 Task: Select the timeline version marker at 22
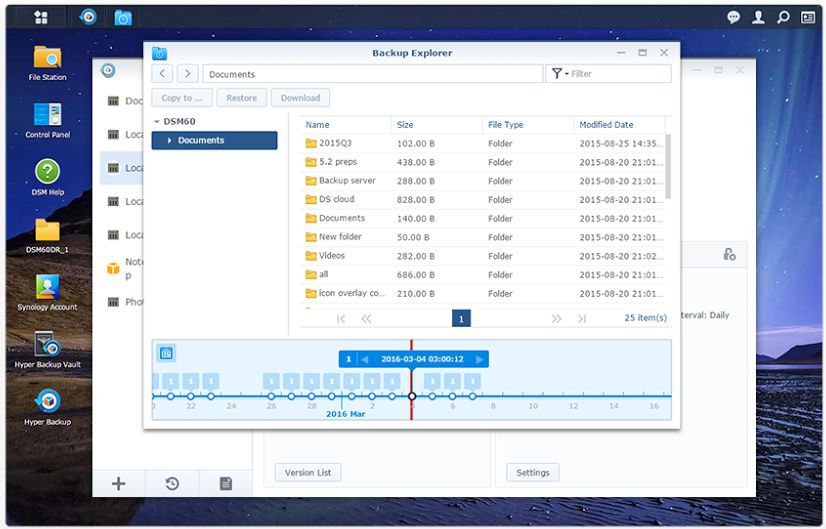[191, 396]
